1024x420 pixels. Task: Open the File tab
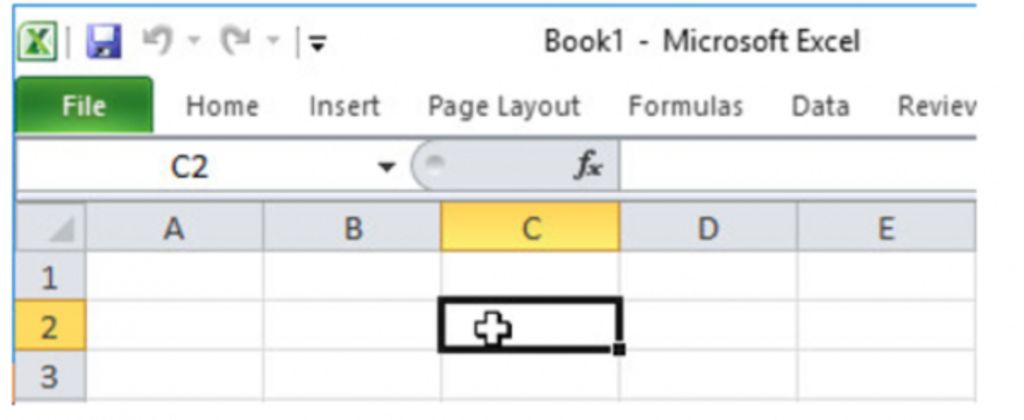(x=84, y=106)
